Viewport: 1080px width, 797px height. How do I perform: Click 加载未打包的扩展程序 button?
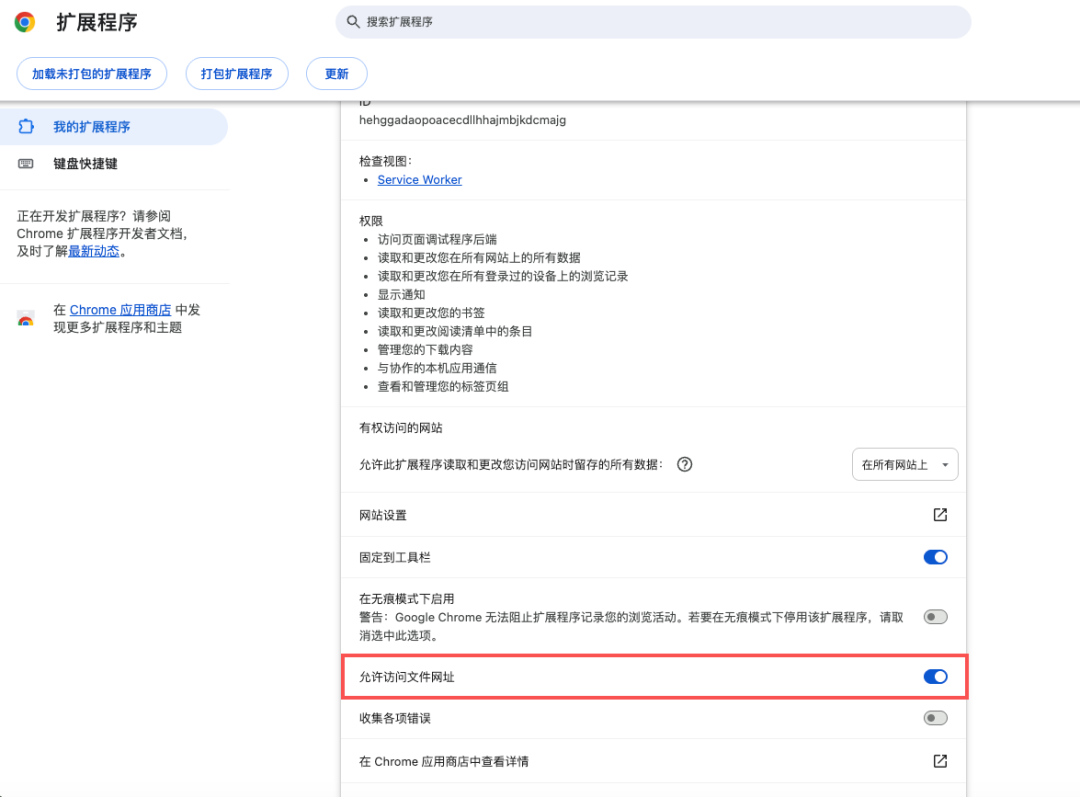click(92, 74)
